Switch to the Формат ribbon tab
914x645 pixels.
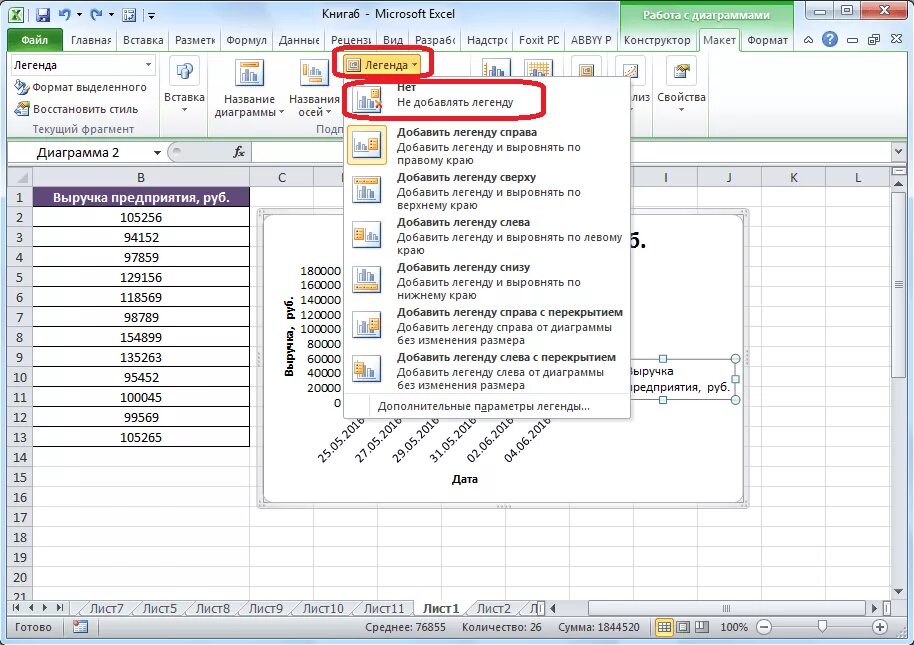(767, 40)
